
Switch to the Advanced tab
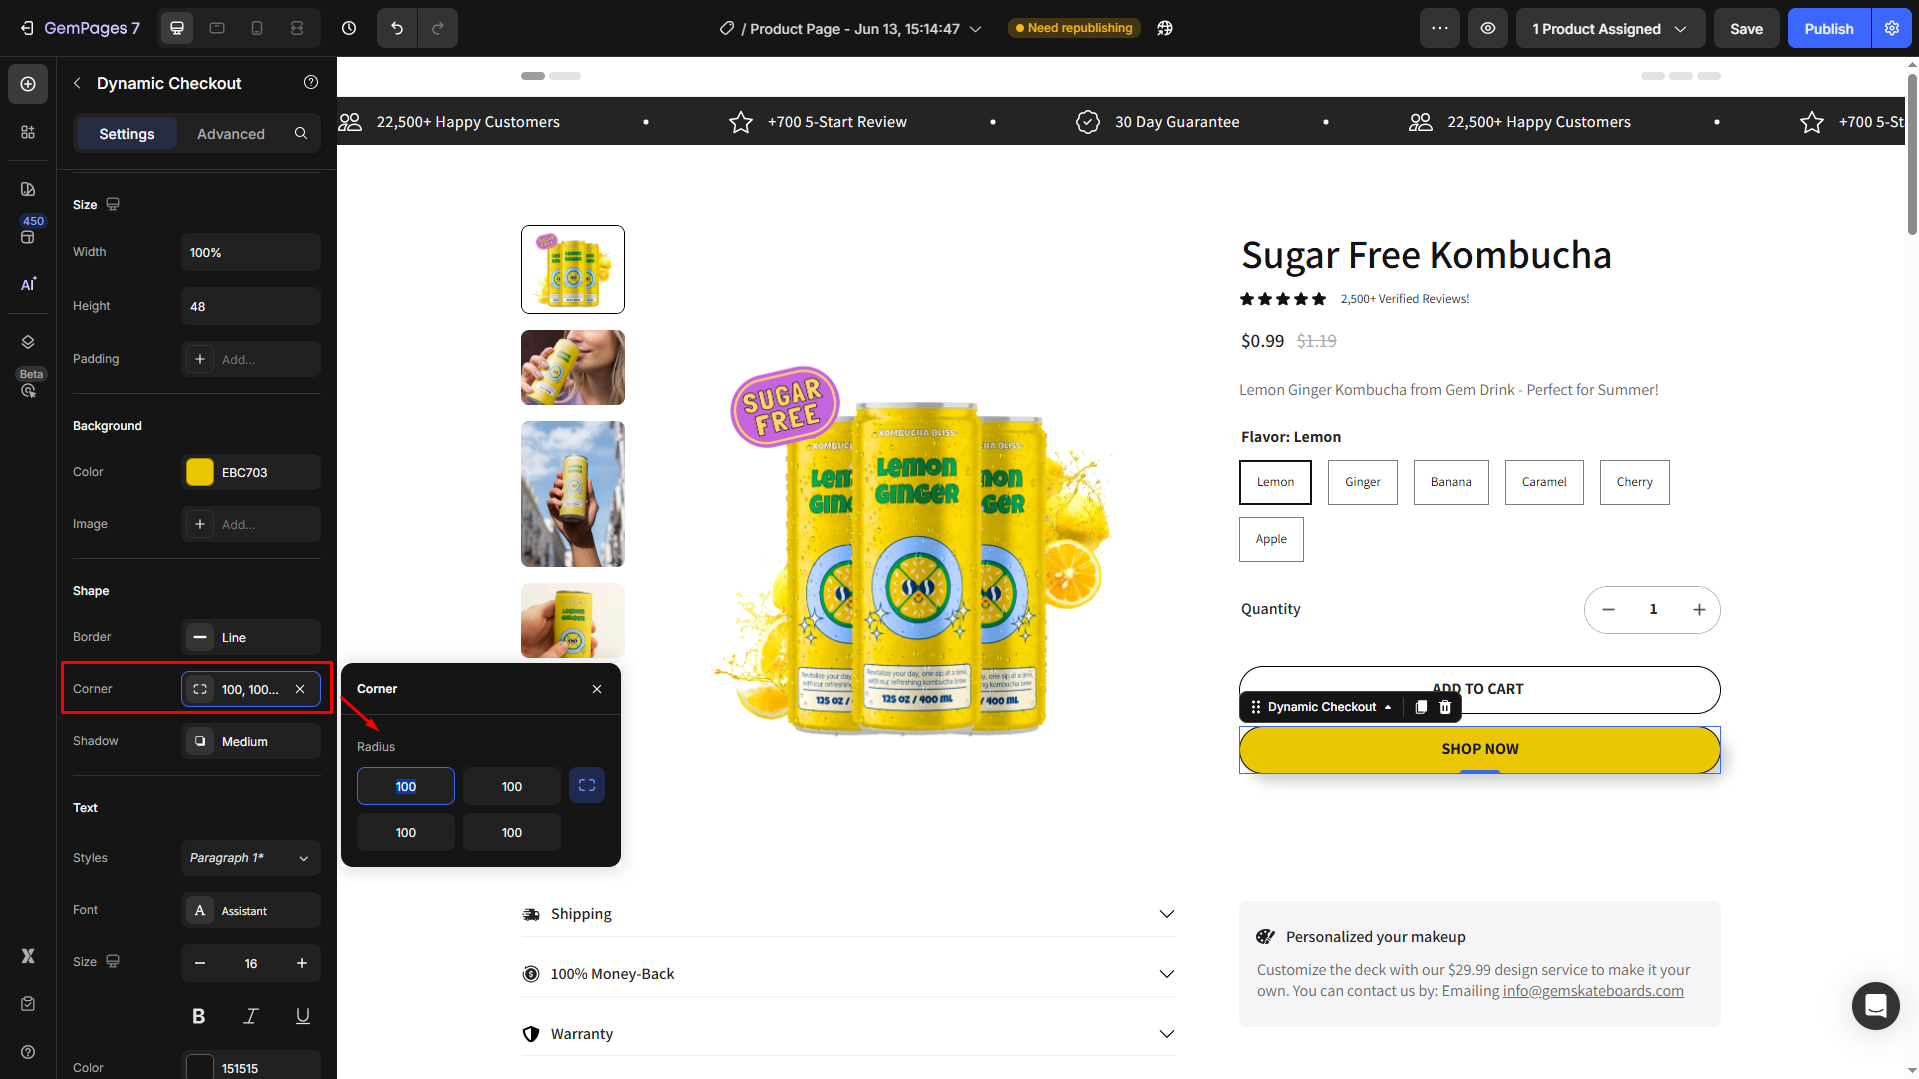(x=231, y=134)
